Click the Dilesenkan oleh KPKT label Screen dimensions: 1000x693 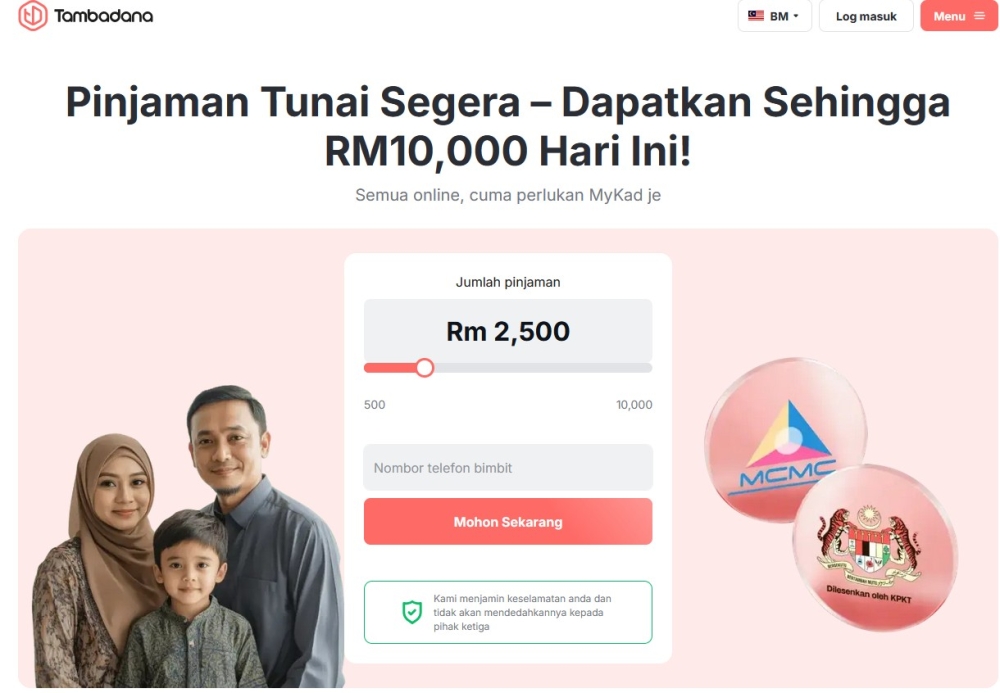(x=869, y=594)
